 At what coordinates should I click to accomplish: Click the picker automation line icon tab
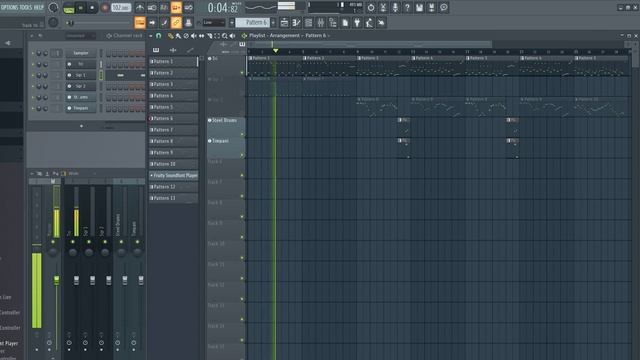pyautogui.click(x=190, y=50)
